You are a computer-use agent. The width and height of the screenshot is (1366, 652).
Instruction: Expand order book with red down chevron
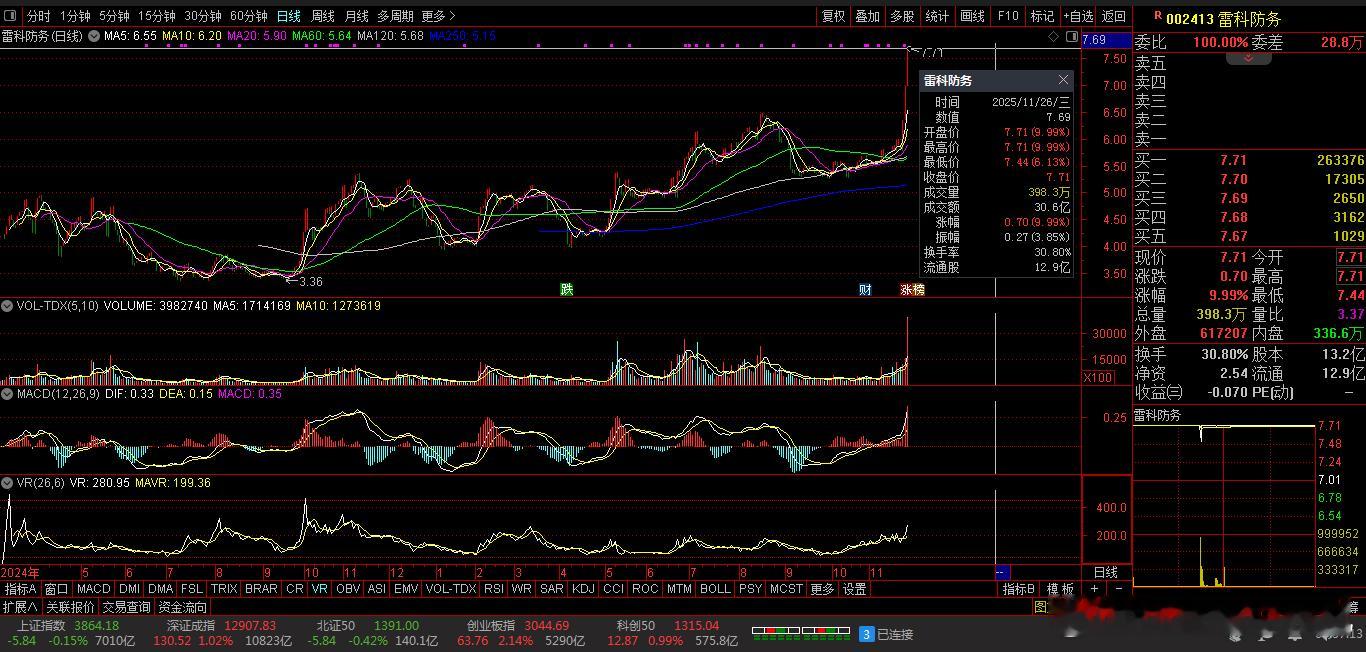click(1249, 59)
